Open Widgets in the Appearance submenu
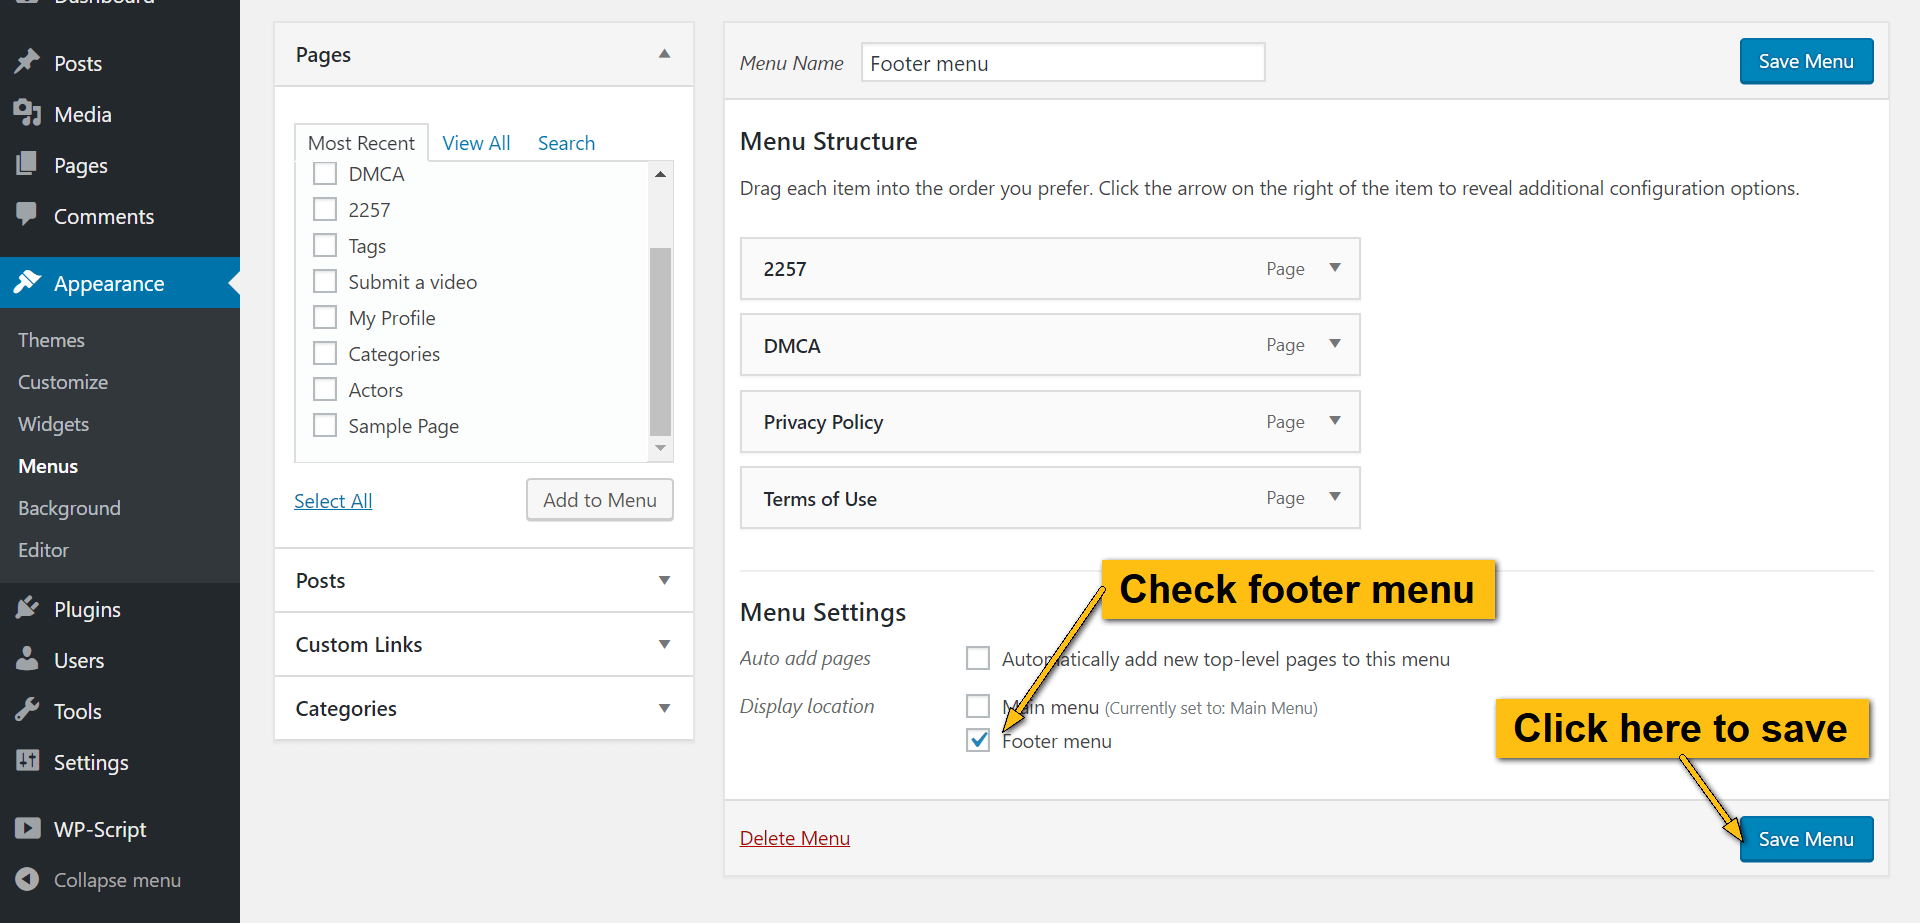 53,424
